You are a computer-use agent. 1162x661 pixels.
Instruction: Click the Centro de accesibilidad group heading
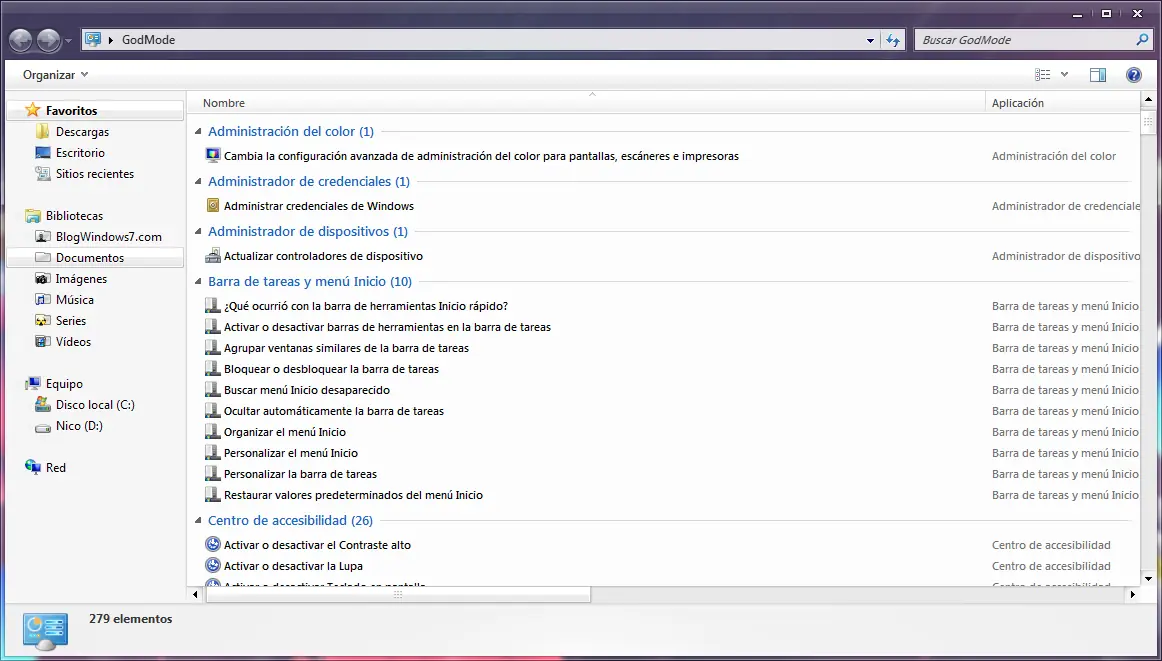tap(290, 521)
